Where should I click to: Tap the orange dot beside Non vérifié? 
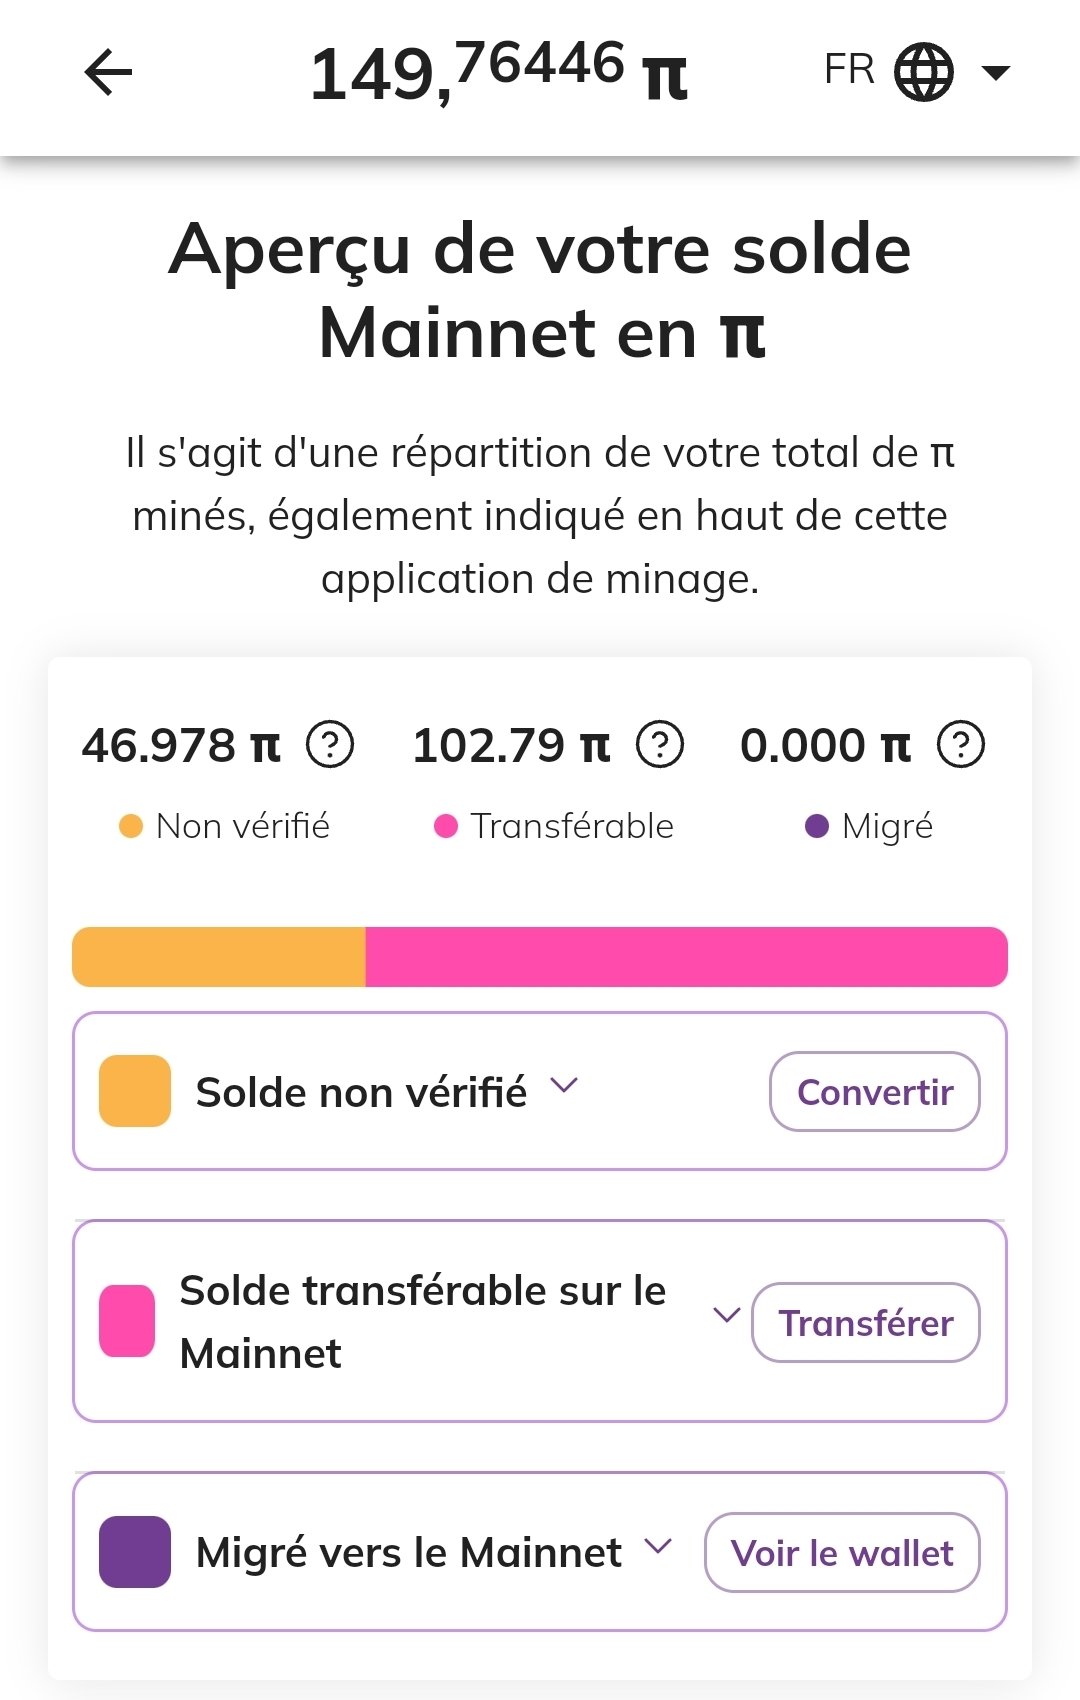point(131,826)
